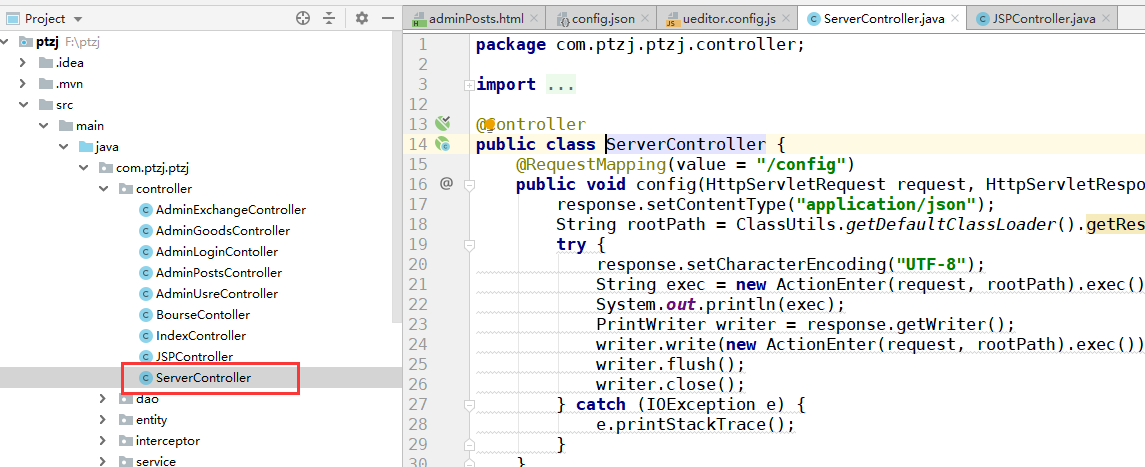Image resolution: width=1145 pixels, height=467 pixels.
Task: Expand the .mvn folder
Action: pos(23,83)
